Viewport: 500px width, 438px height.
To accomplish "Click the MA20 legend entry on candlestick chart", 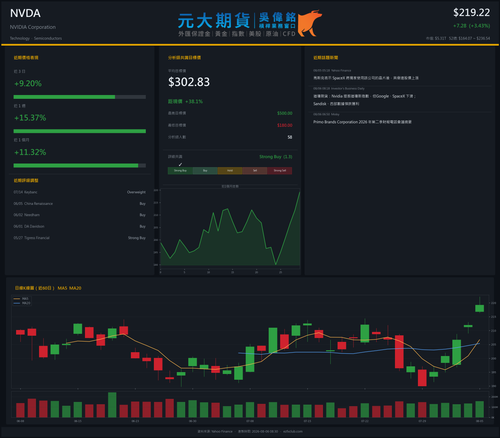I will (22, 303).
